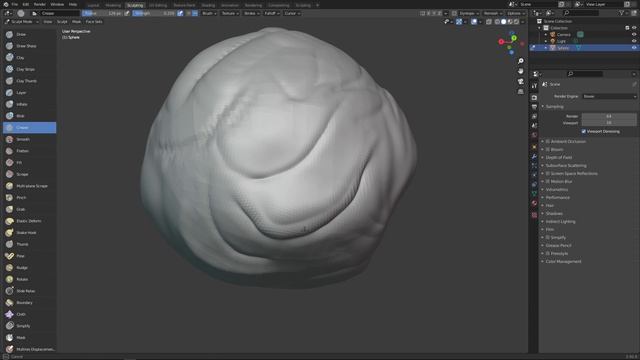Open the Stroke dropdown in header
The image size is (640, 360).
point(251,13)
